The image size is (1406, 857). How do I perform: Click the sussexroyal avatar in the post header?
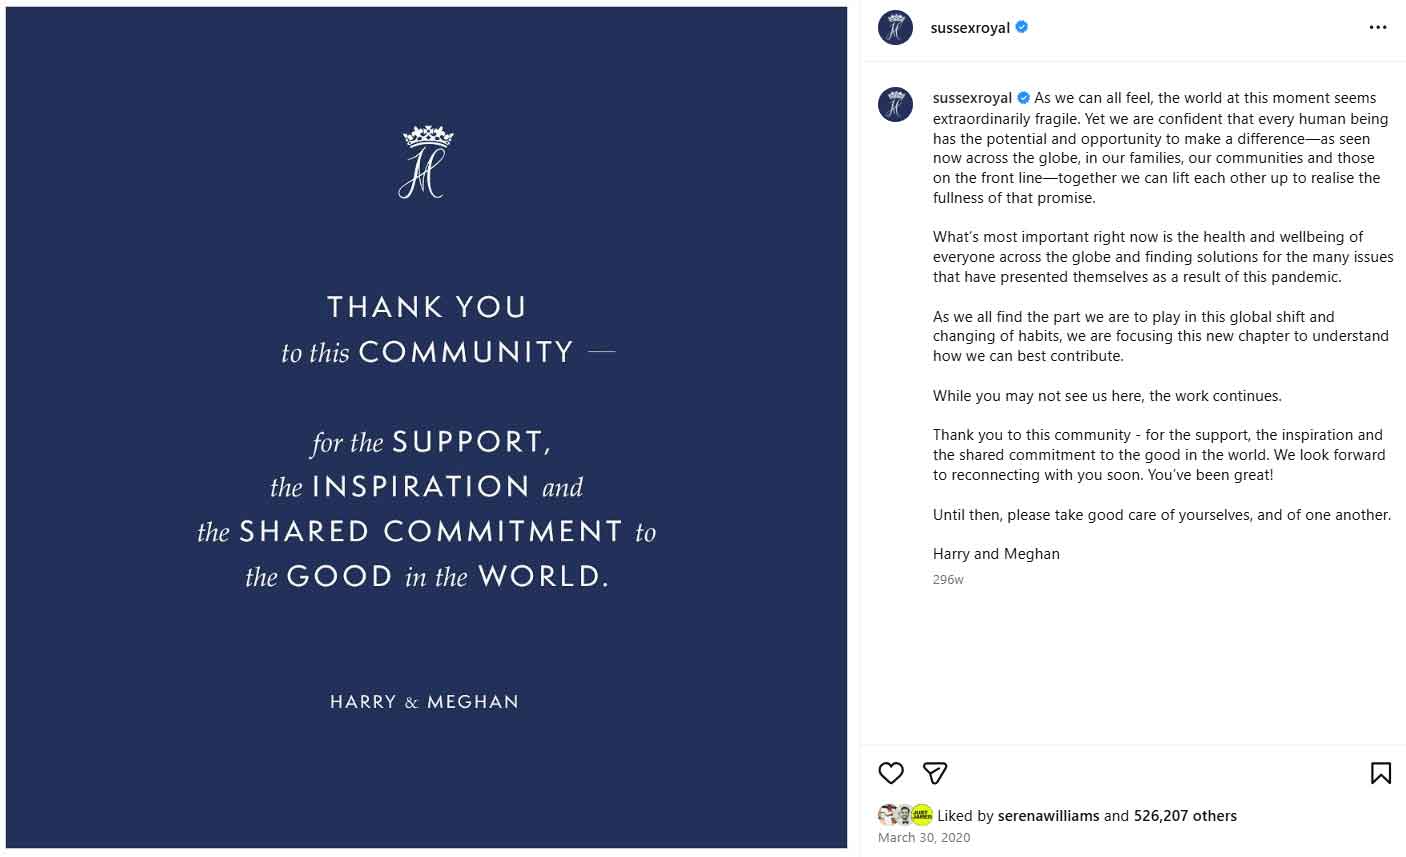click(x=895, y=28)
